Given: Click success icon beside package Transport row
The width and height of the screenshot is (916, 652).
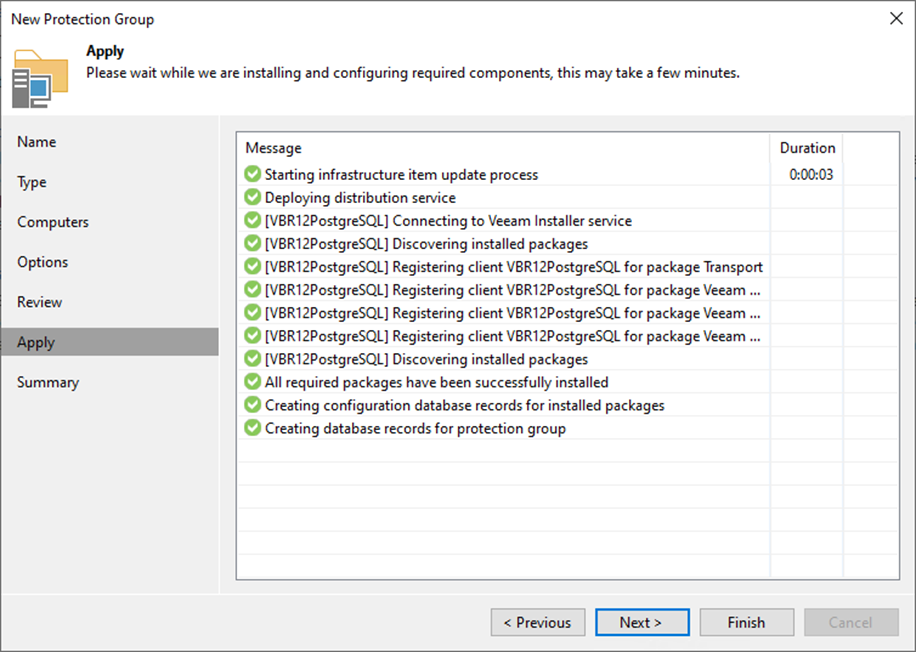Looking at the screenshot, I should (253, 267).
